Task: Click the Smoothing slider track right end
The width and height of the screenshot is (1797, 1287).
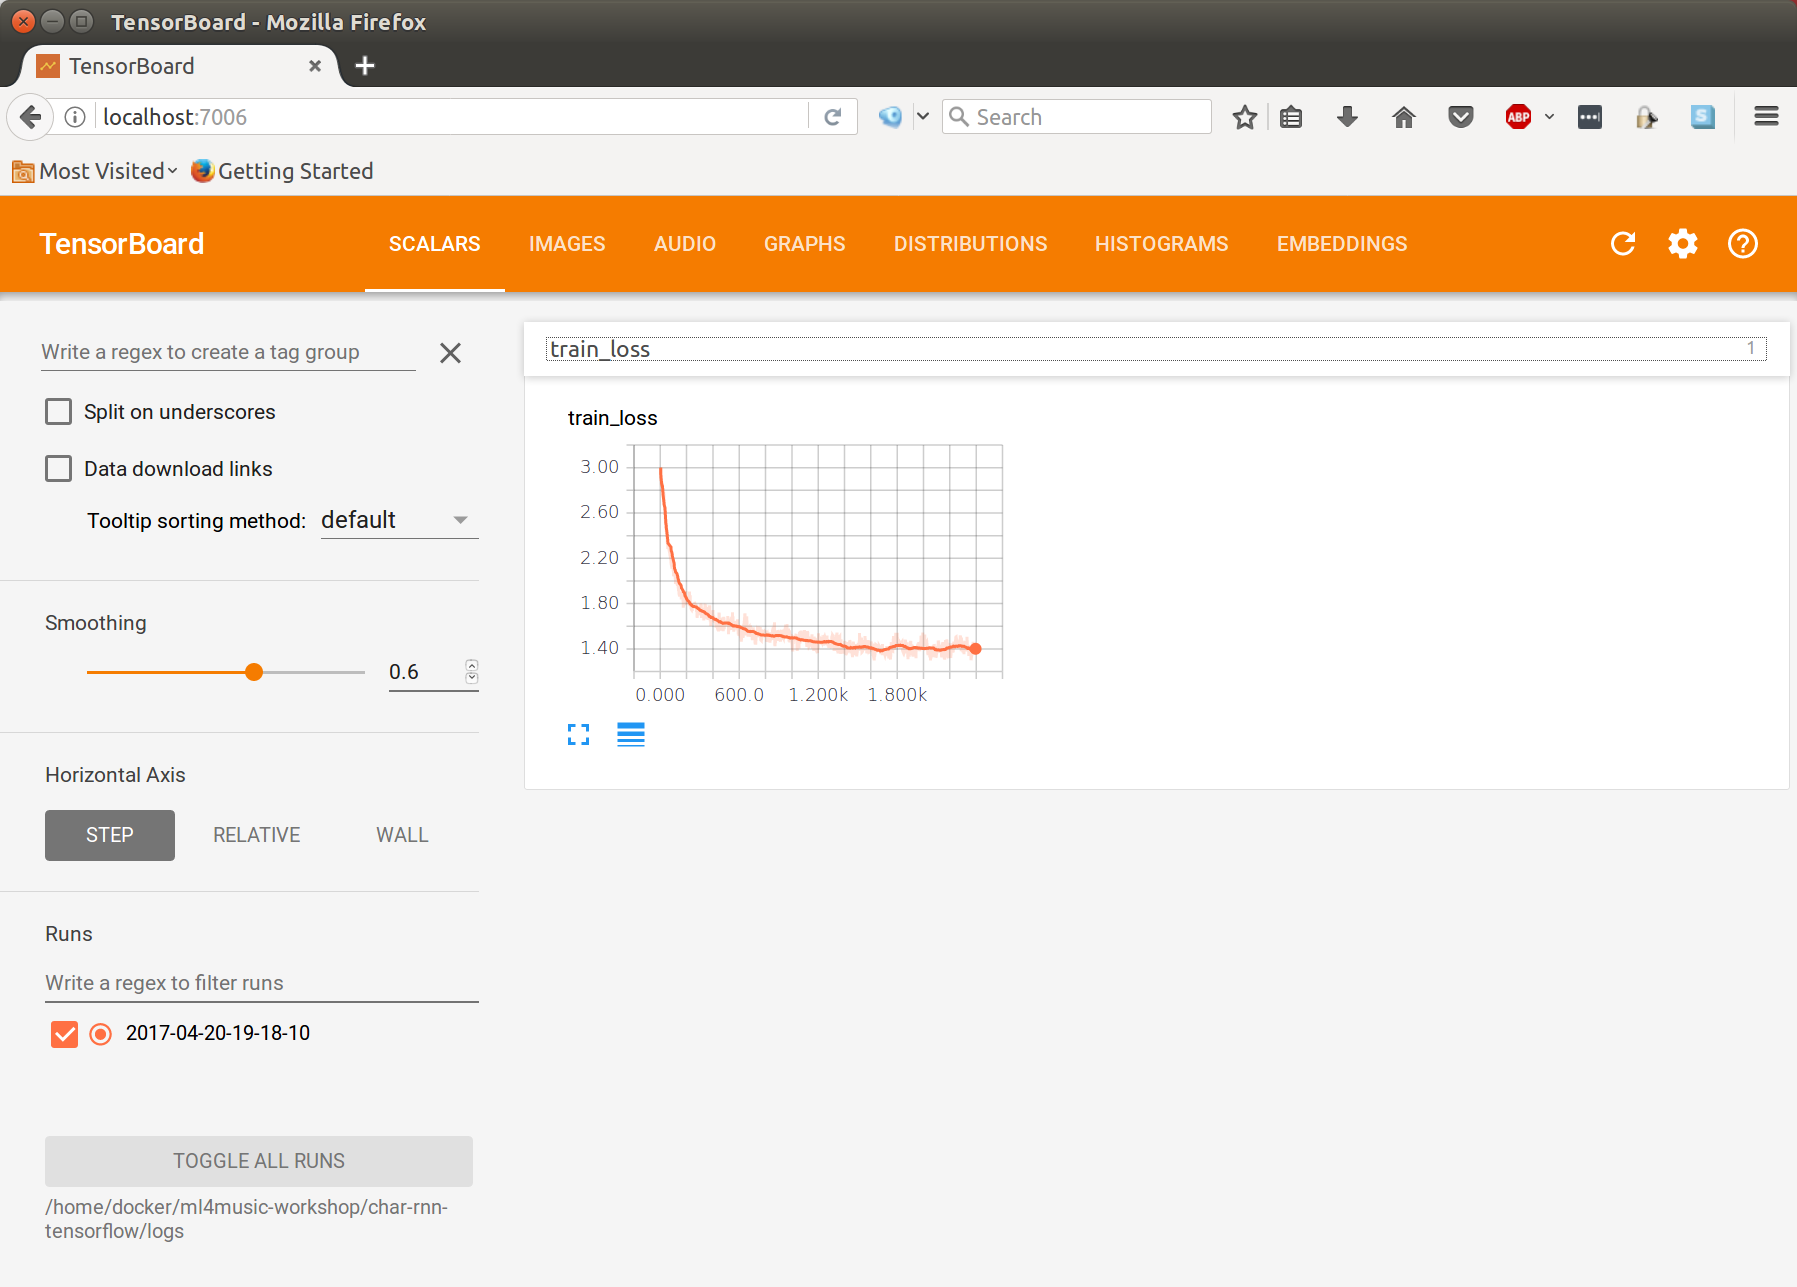Action: (x=362, y=672)
